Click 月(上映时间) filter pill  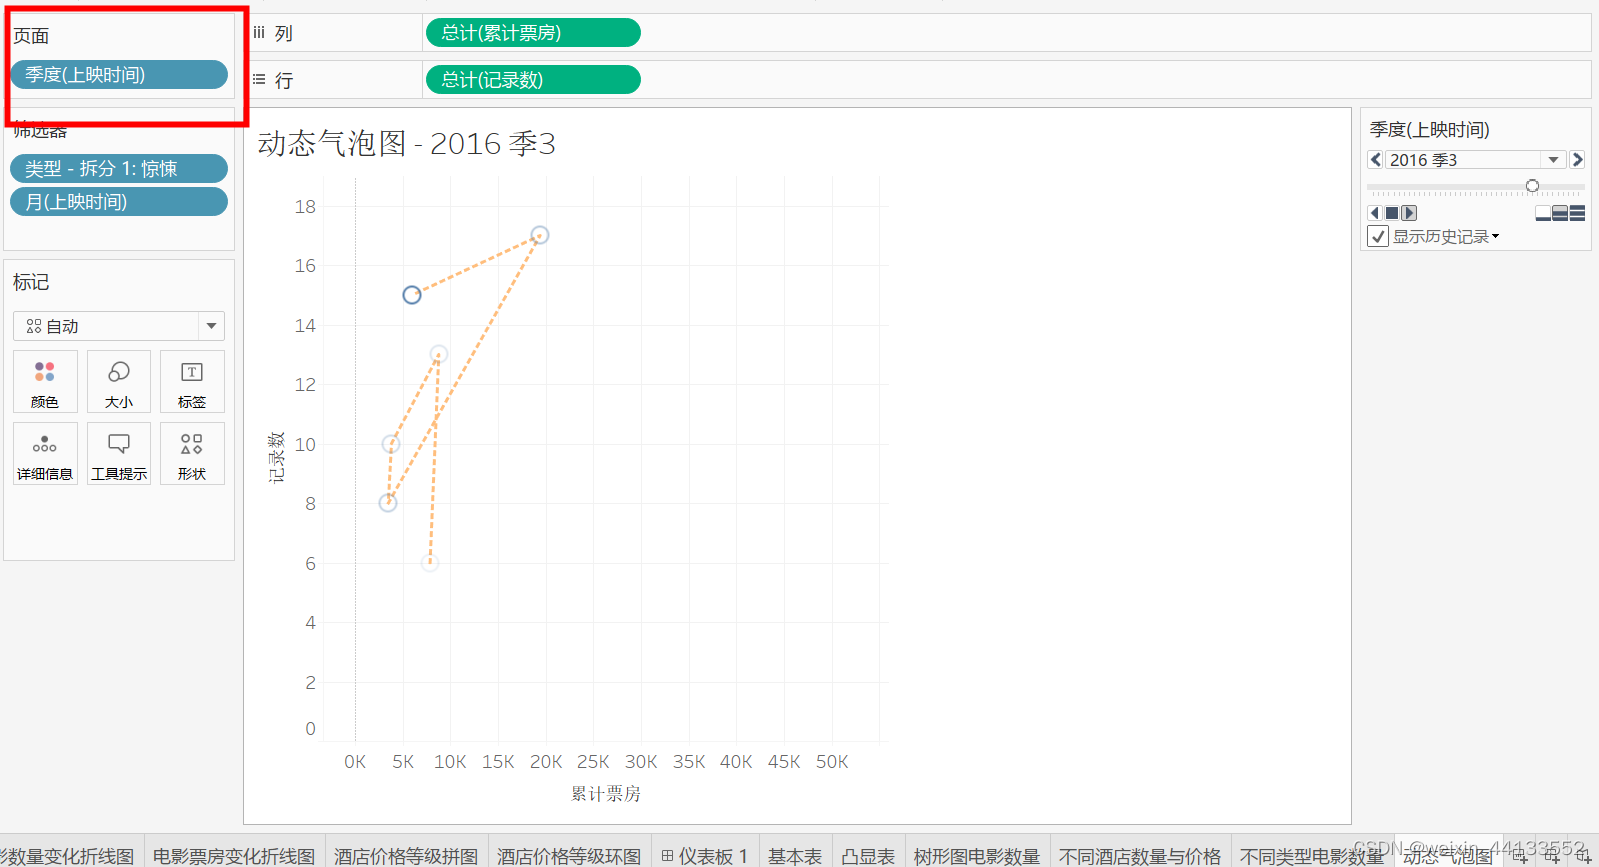(x=119, y=202)
